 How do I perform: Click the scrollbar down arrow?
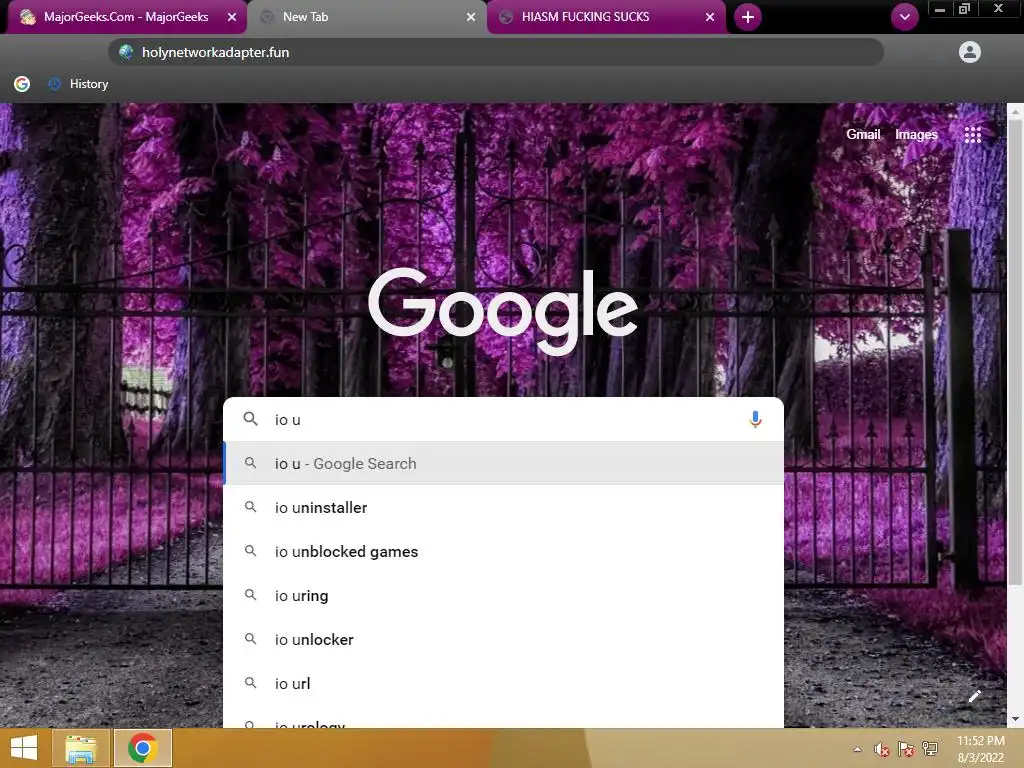[1015, 719]
